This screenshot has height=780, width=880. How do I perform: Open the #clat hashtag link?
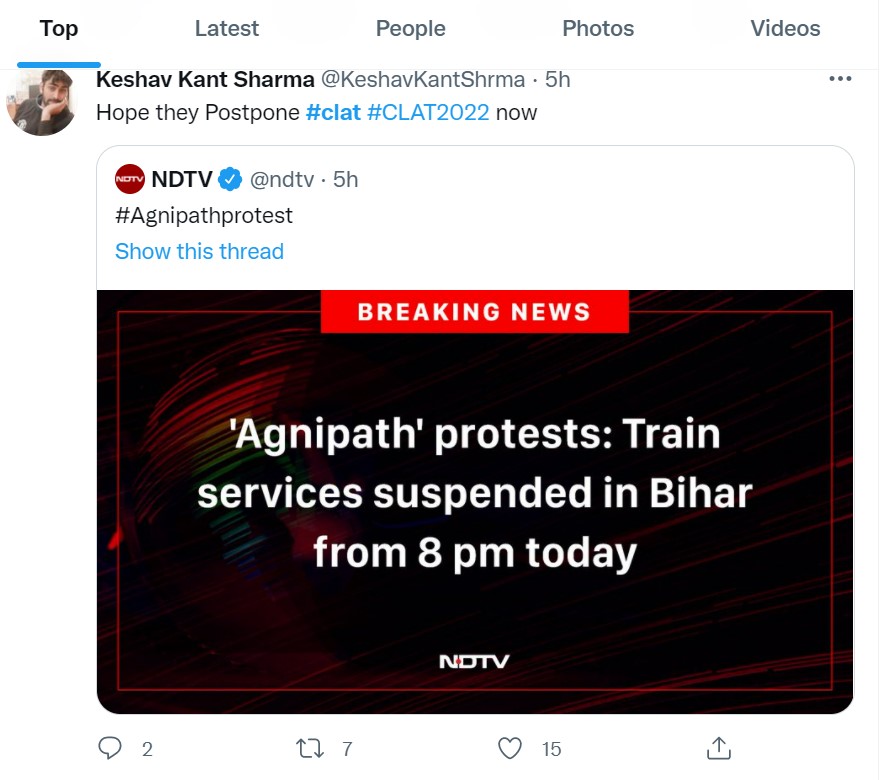click(333, 112)
